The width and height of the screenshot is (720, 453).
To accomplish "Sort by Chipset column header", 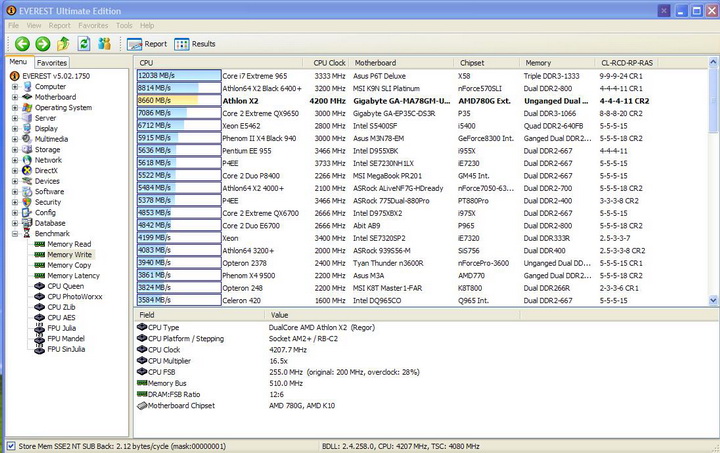I will coord(487,63).
